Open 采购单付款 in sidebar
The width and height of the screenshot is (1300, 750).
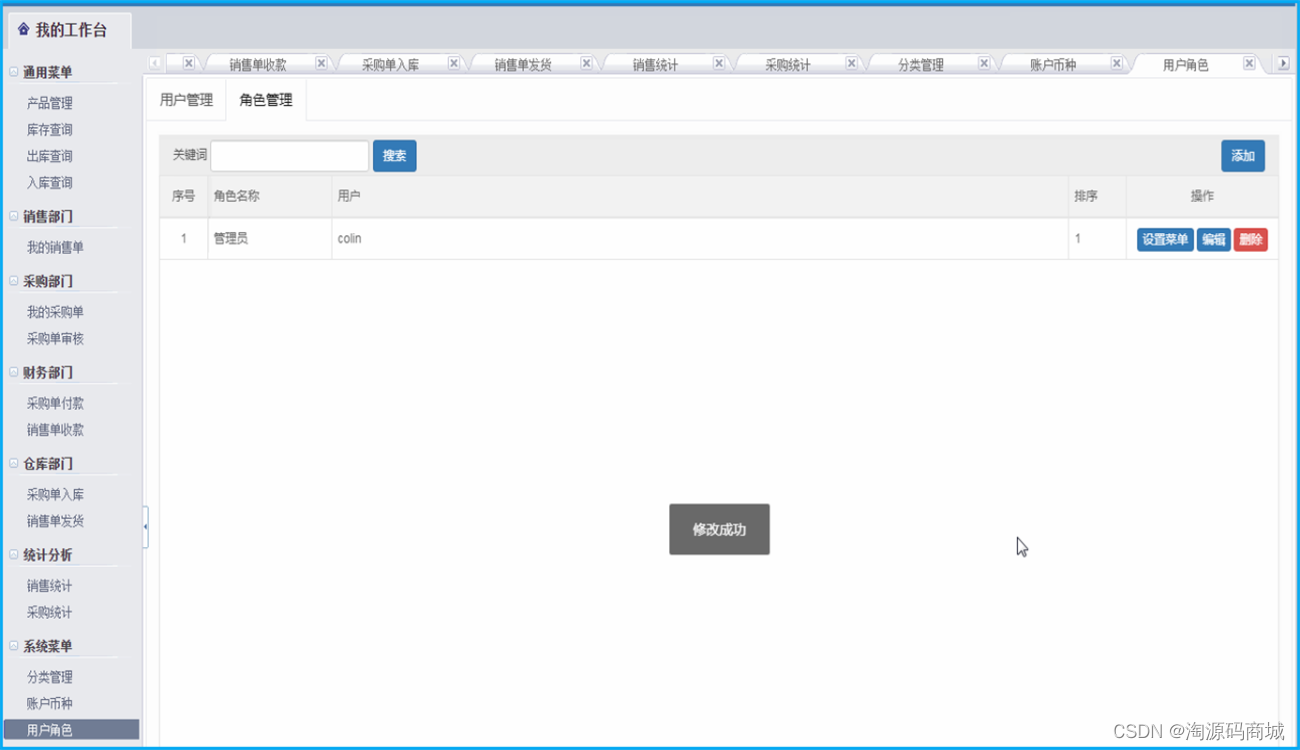[55, 403]
